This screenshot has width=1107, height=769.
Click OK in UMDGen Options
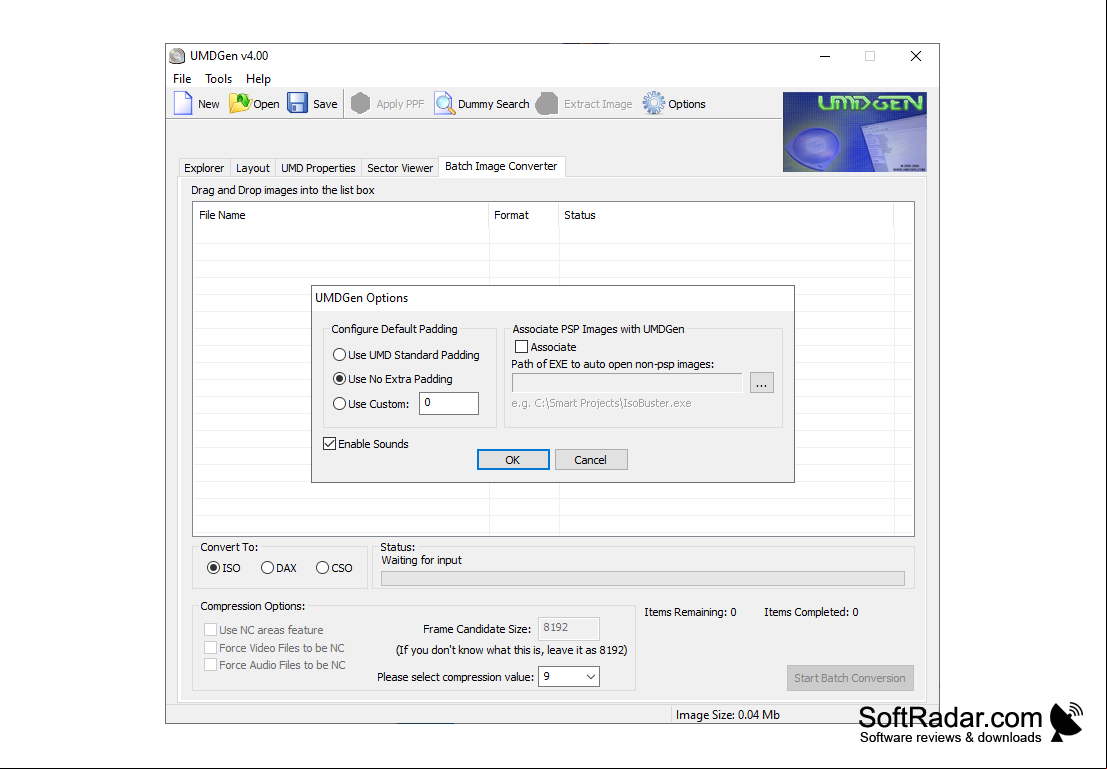click(x=513, y=460)
